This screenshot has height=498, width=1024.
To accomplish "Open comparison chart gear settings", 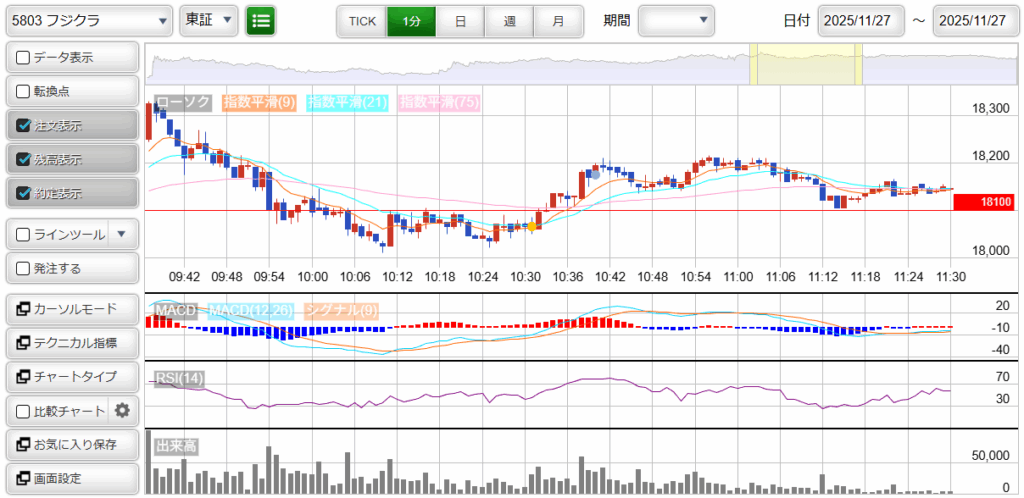I will click(123, 410).
